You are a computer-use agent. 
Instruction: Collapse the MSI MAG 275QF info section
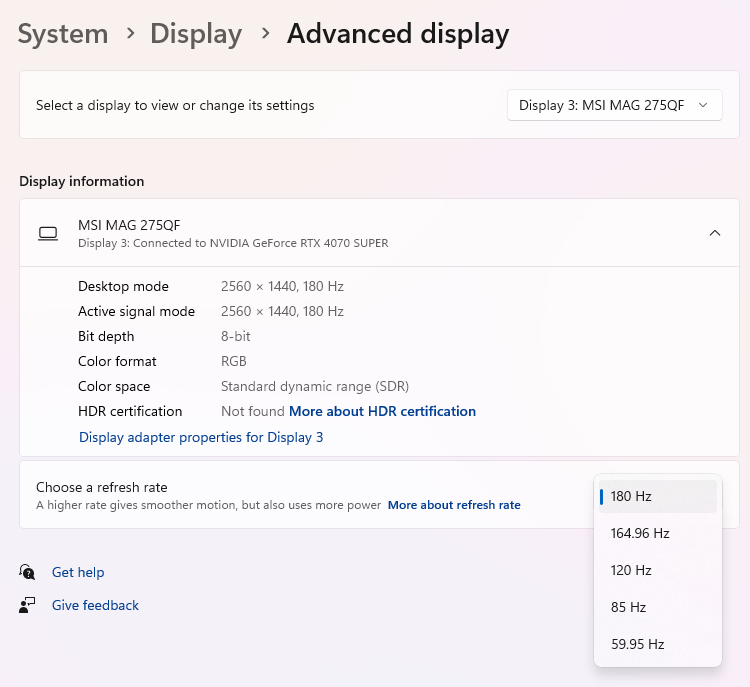714,233
